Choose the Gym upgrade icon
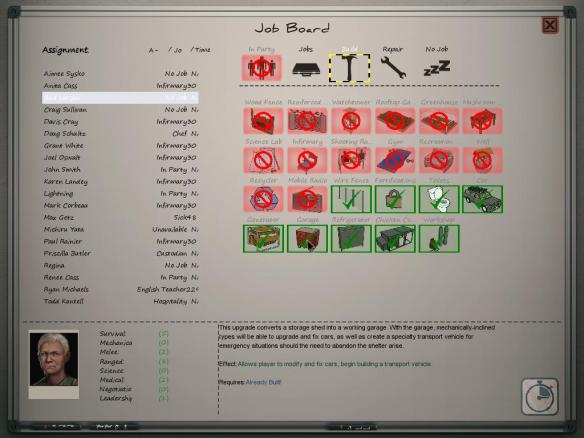Screen dimensions: 584x438 click(395, 160)
